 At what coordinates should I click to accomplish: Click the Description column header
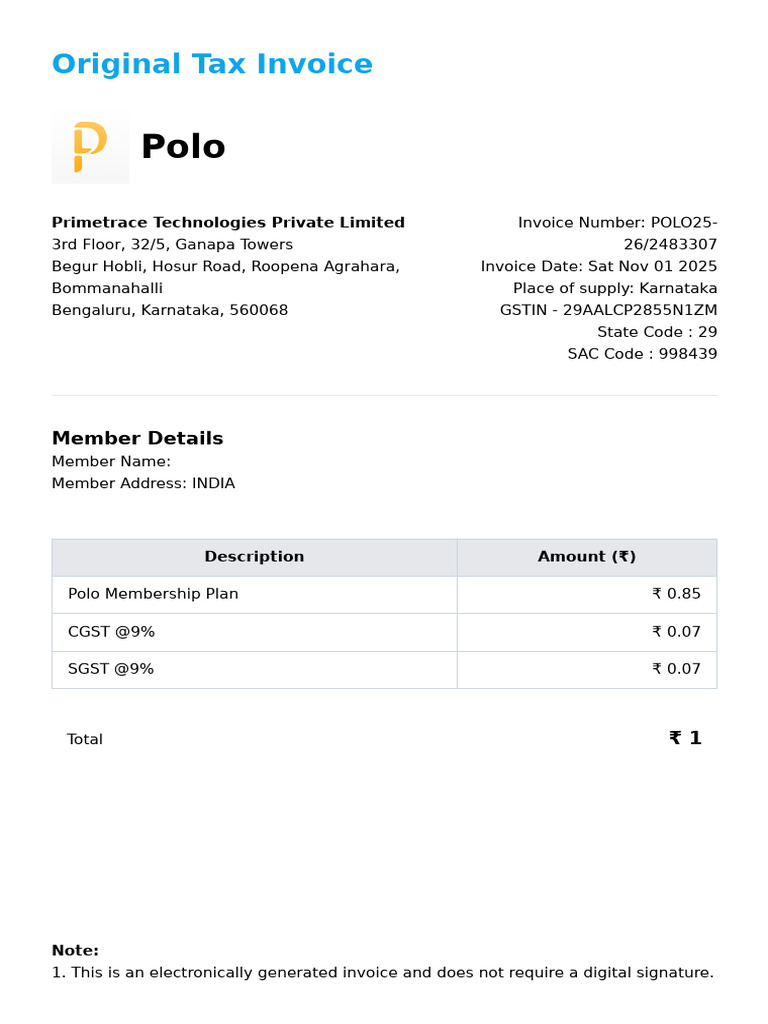point(254,557)
